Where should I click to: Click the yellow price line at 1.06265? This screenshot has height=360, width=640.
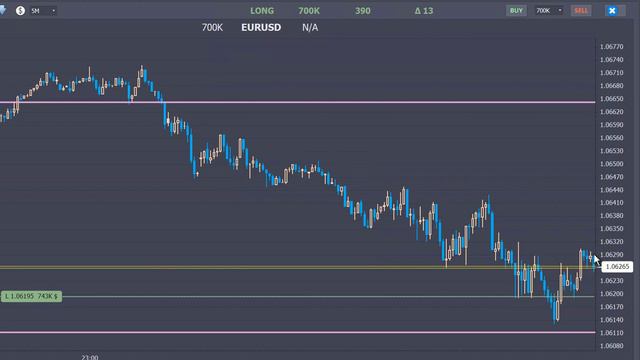click(297, 267)
